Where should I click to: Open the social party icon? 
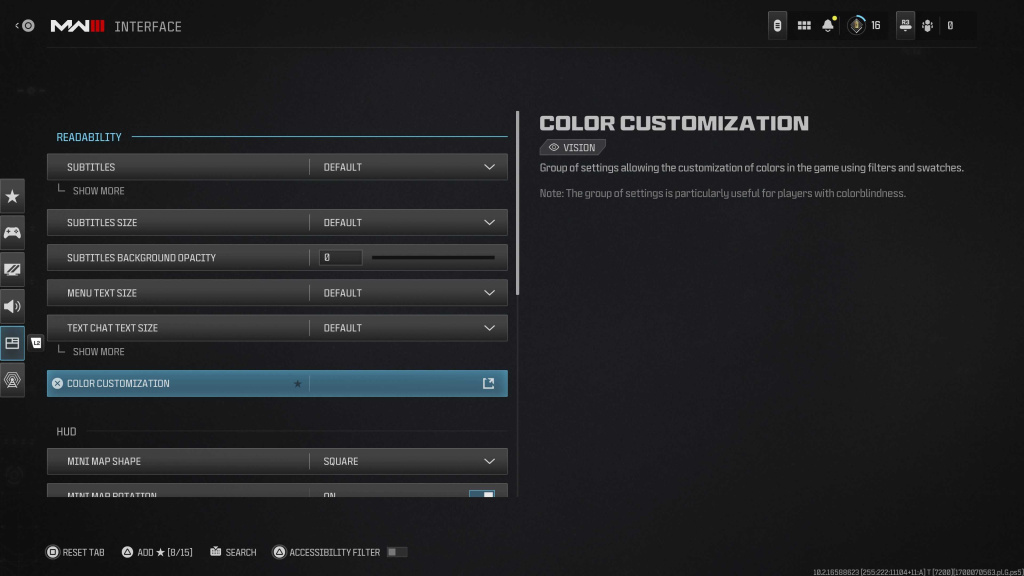(x=927, y=26)
